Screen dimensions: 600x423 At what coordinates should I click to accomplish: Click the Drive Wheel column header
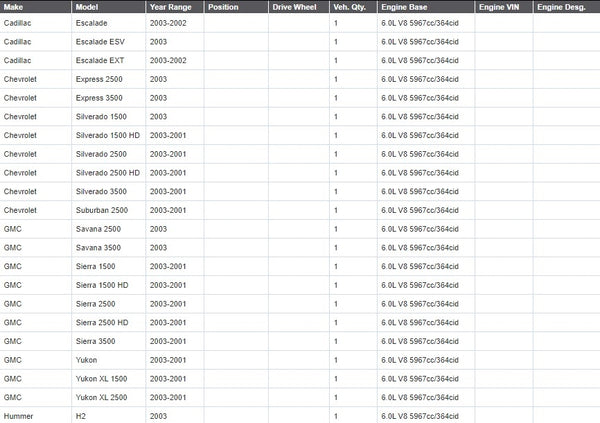tap(293, 7)
